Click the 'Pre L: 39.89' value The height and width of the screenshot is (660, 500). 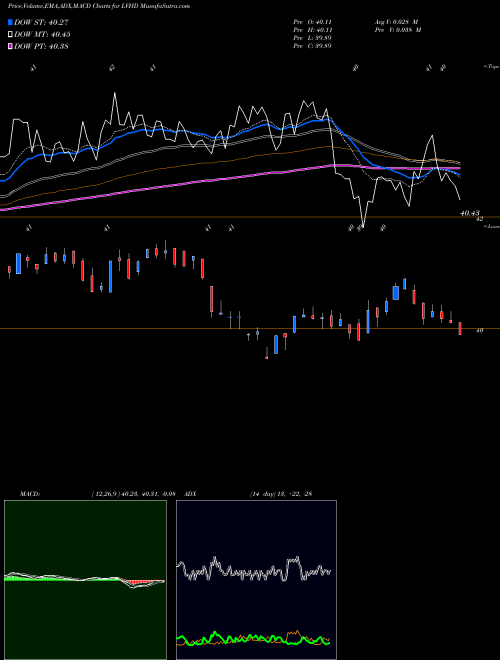pos(312,38)
